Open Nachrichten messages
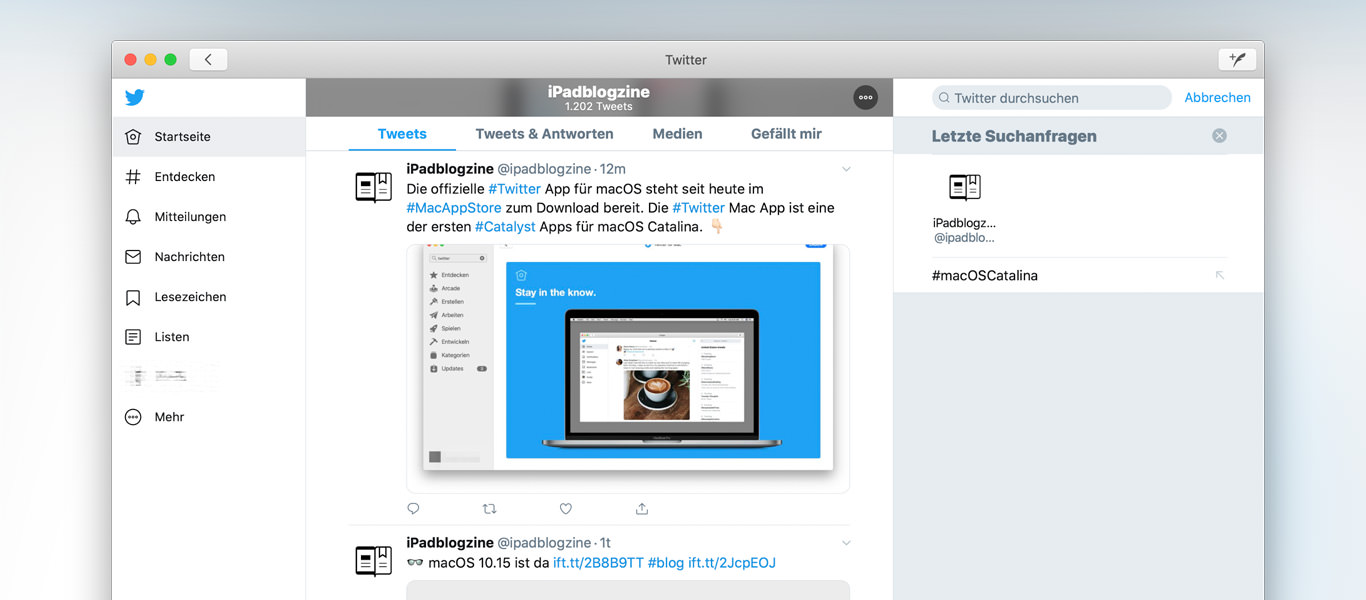1366x600 pixels. click(209, 257)
